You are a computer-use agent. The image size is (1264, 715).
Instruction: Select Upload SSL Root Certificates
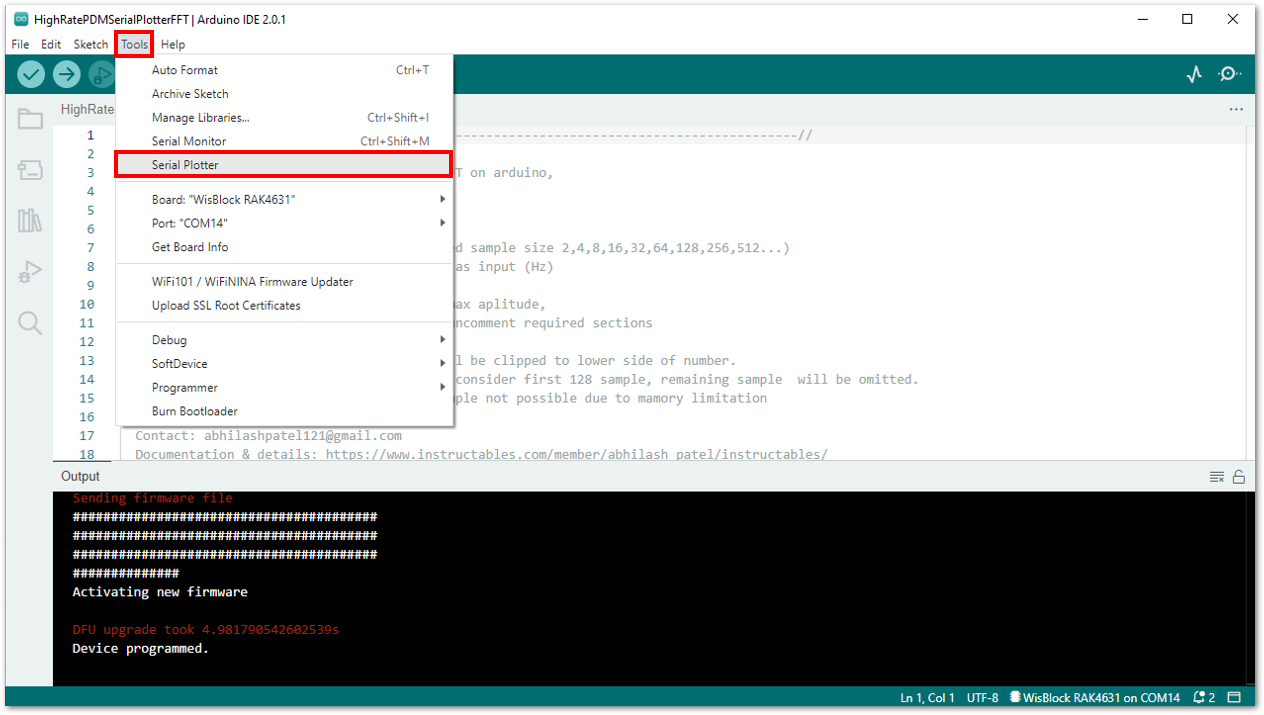pos(285,306)
